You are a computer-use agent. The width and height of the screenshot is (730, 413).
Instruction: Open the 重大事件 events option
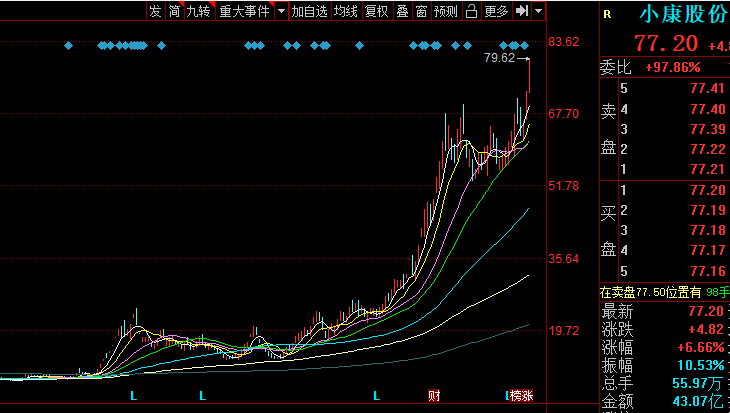coord(245,11)
